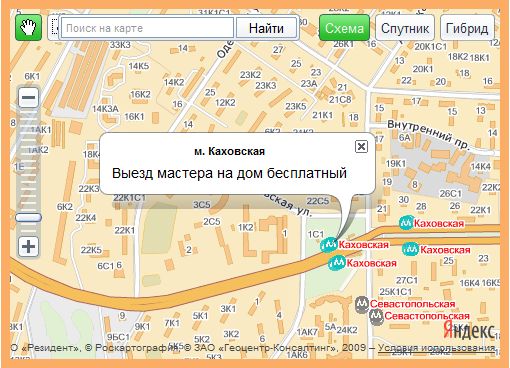The height and width of the screenshot is (368, 510).
Task: Click building label 26С1
Action: click(450, 193)
